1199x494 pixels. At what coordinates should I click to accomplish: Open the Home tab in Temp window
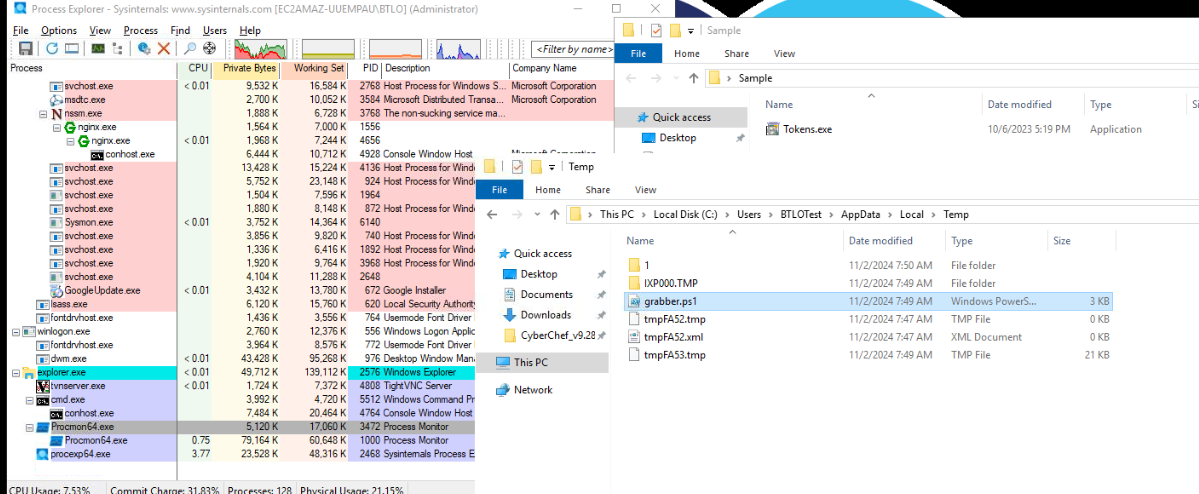pos(548,190)
